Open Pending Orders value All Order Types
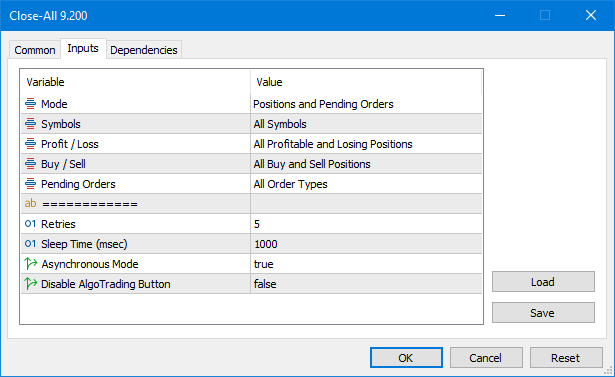615x377 pixels. 366,184
